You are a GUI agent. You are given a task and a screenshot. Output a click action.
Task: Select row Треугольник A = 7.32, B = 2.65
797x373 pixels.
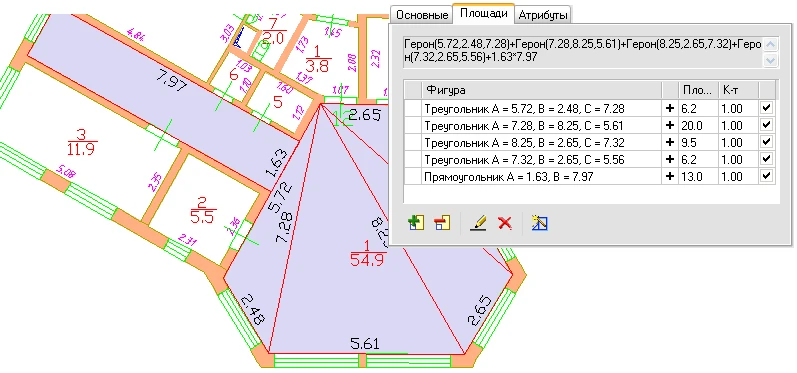[590, 160]
